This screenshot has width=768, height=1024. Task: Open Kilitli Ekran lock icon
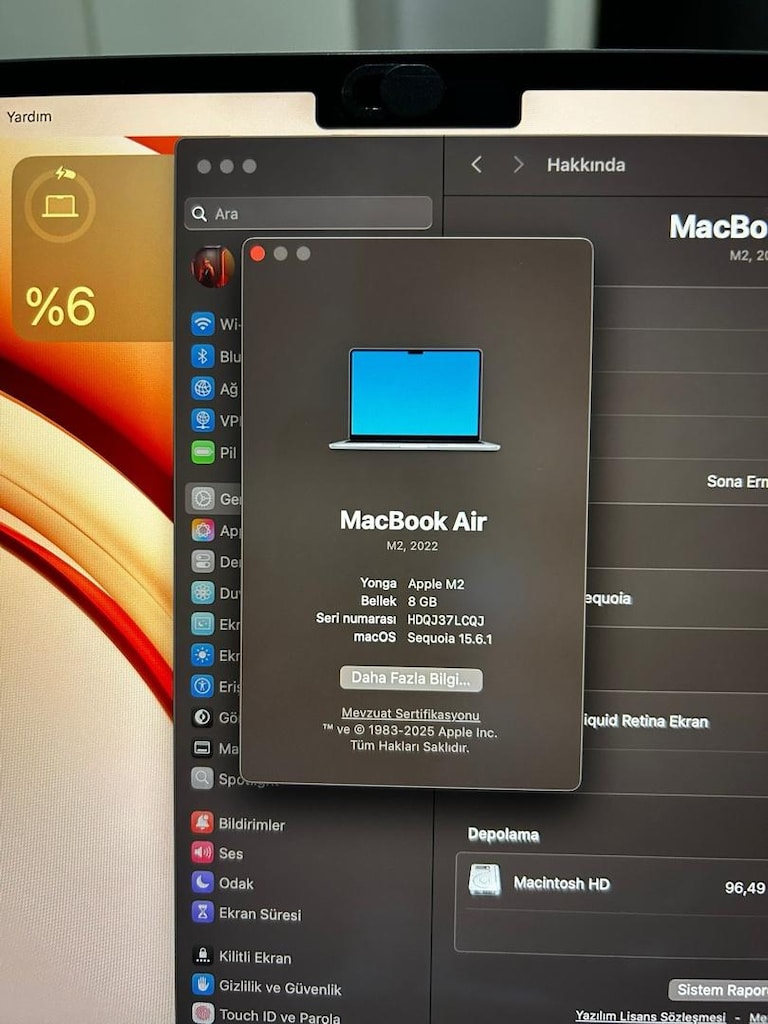click(202, 955)
